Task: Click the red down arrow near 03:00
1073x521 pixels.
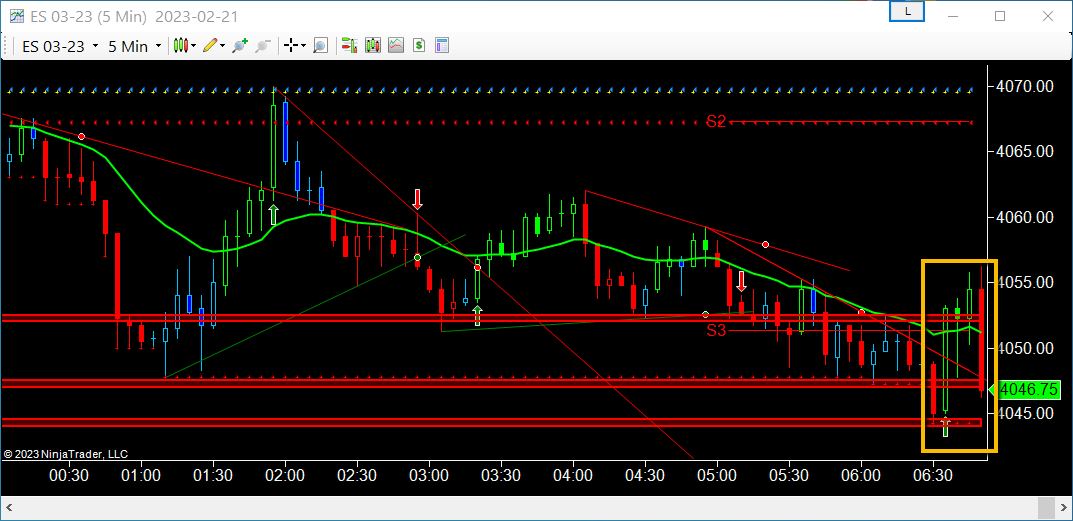Action: click(x=417, y=199)
